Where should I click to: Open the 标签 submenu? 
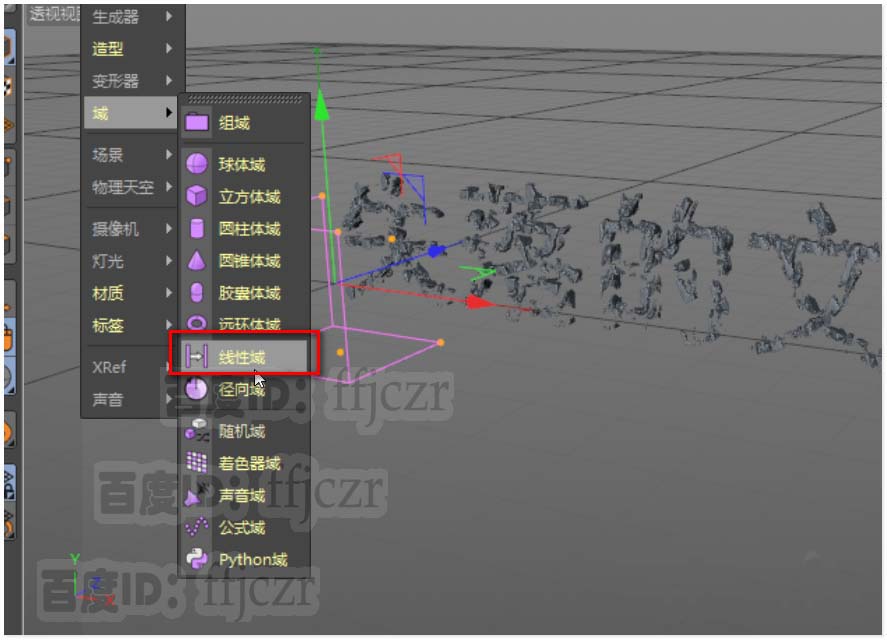[131, 325]
